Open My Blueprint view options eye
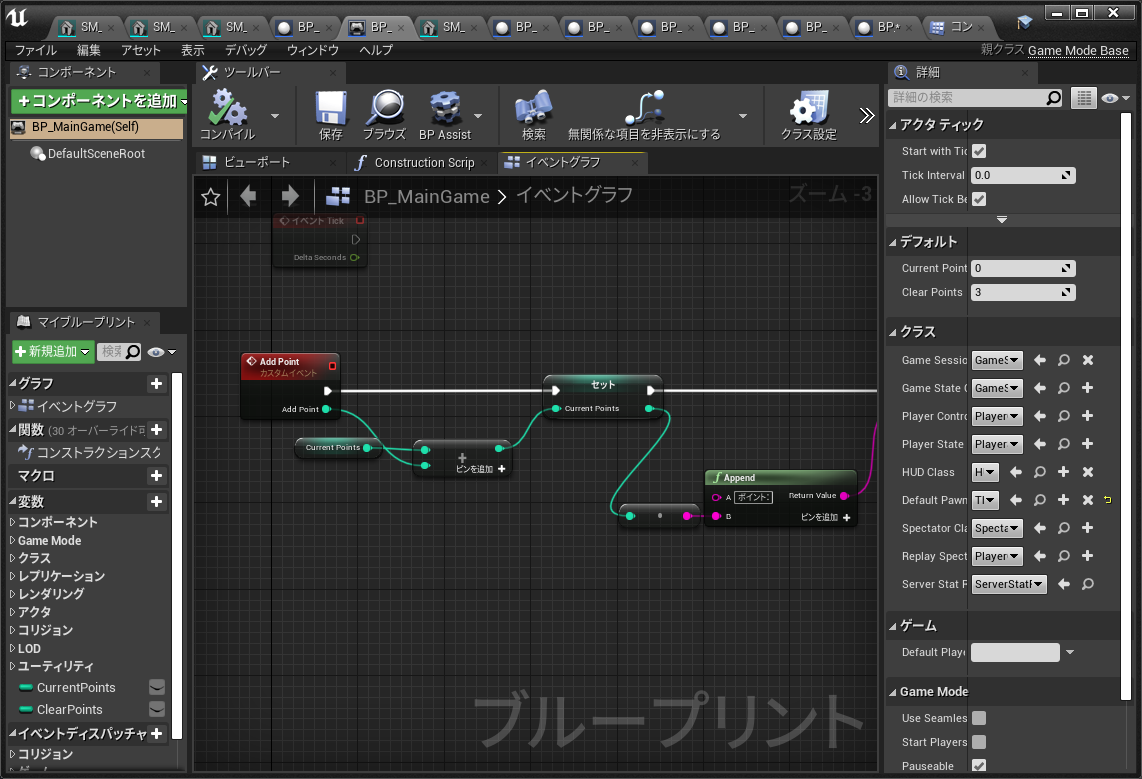This screenshot has height=779, width=1142. (x=161, y=352)
